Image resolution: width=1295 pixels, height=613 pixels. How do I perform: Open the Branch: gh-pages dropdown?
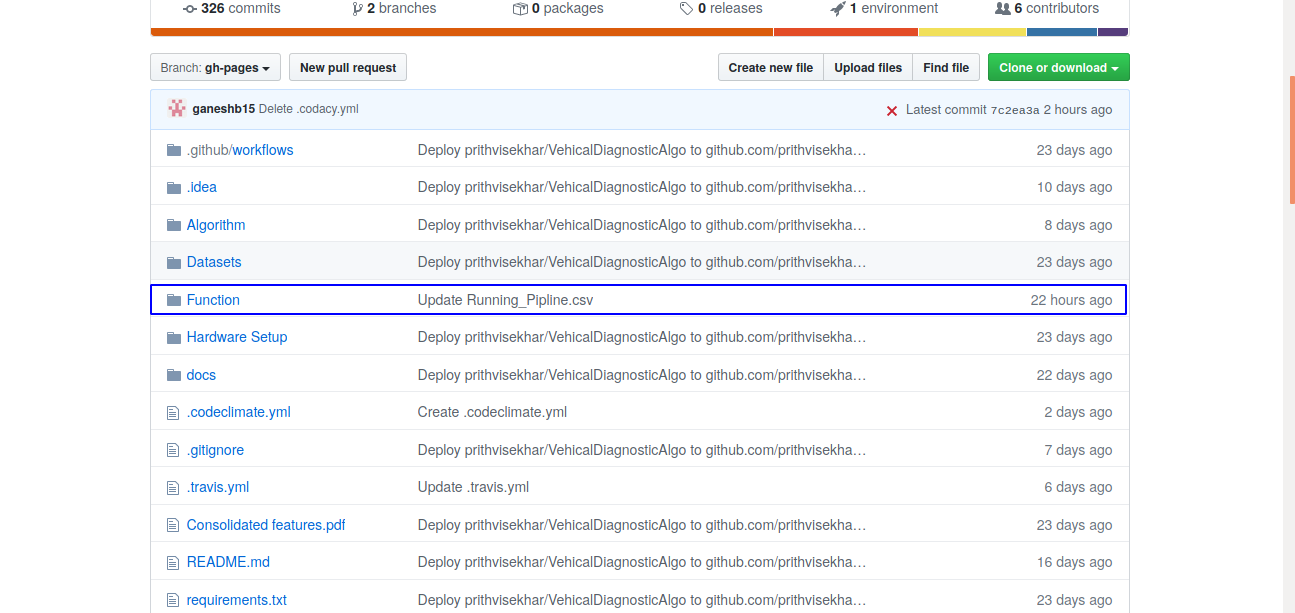pyautogui.click(x=215, y=68)
